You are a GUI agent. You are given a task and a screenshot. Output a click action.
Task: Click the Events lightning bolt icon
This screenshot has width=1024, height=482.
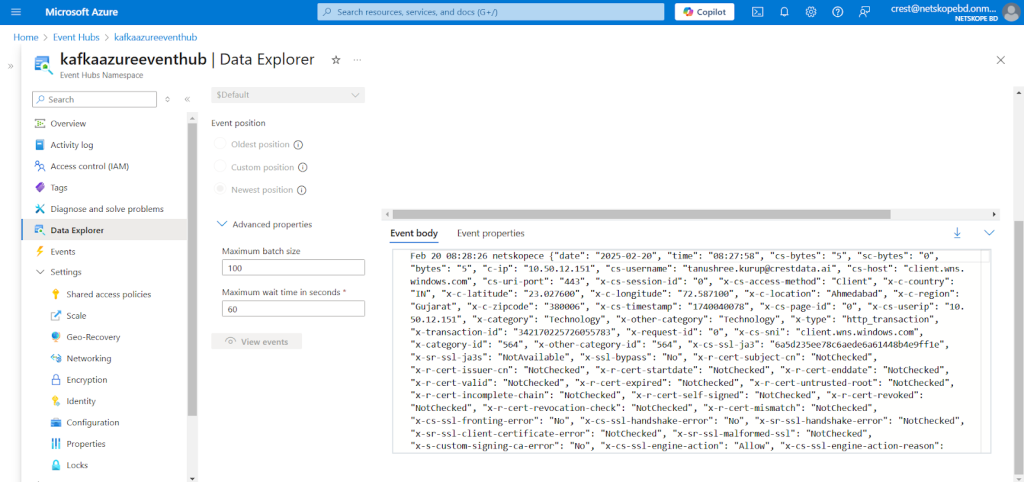click(40, 251)
